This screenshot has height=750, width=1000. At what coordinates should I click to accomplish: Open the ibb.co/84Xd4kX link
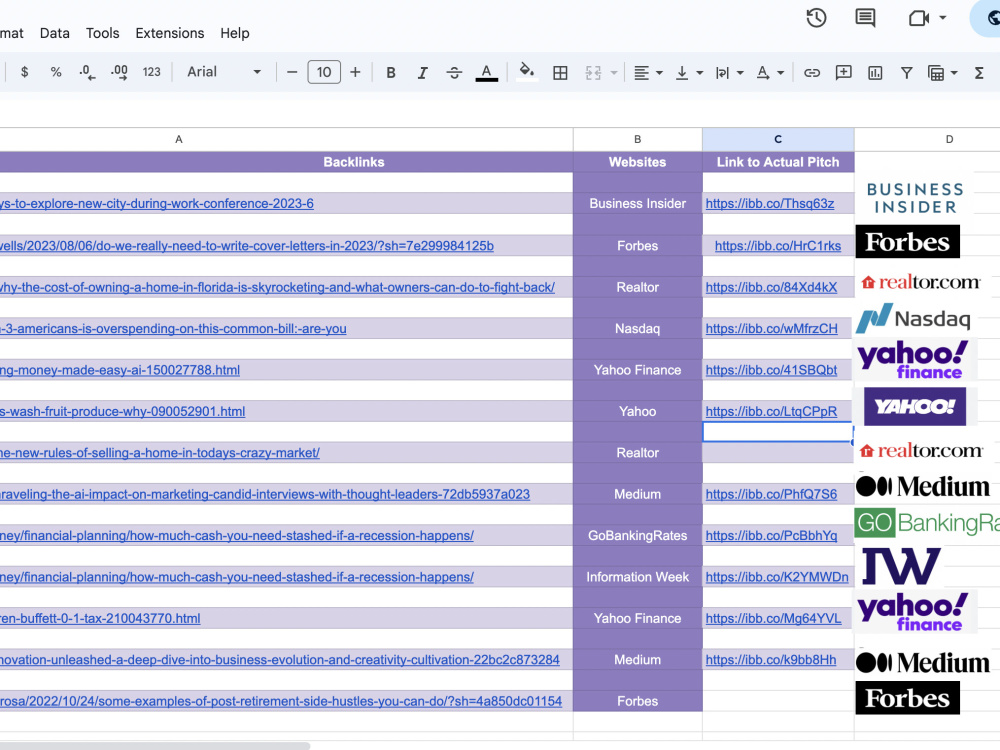(771, 287)
